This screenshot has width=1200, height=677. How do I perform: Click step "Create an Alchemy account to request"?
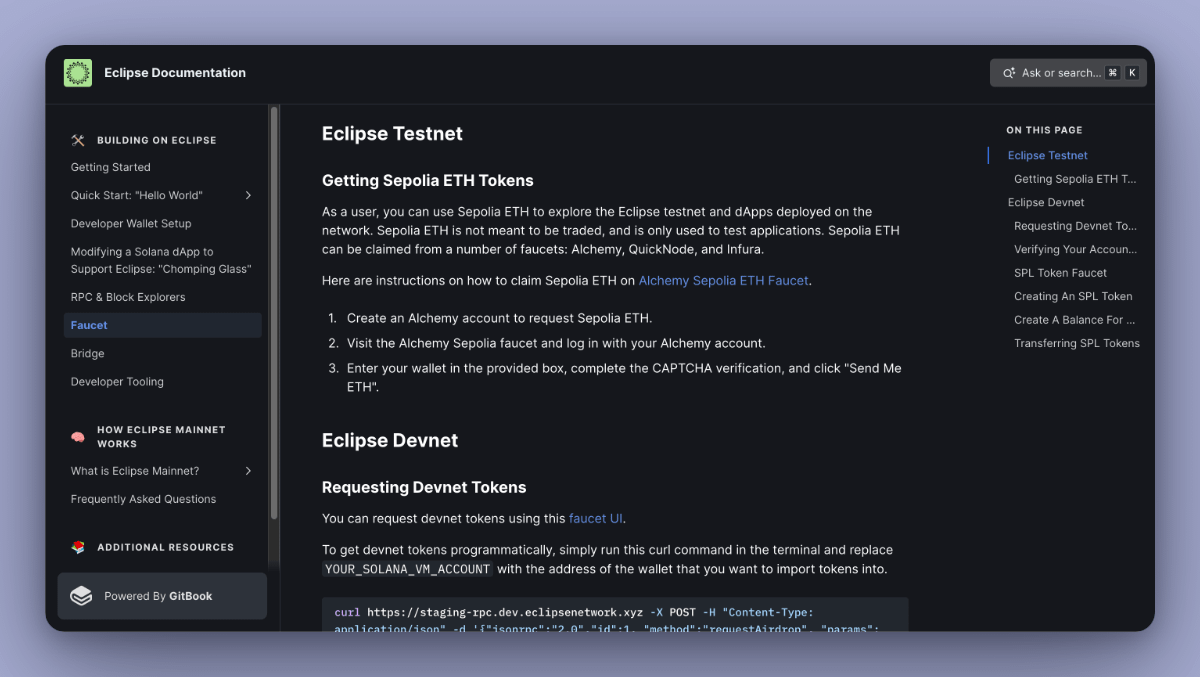(499, 318)
